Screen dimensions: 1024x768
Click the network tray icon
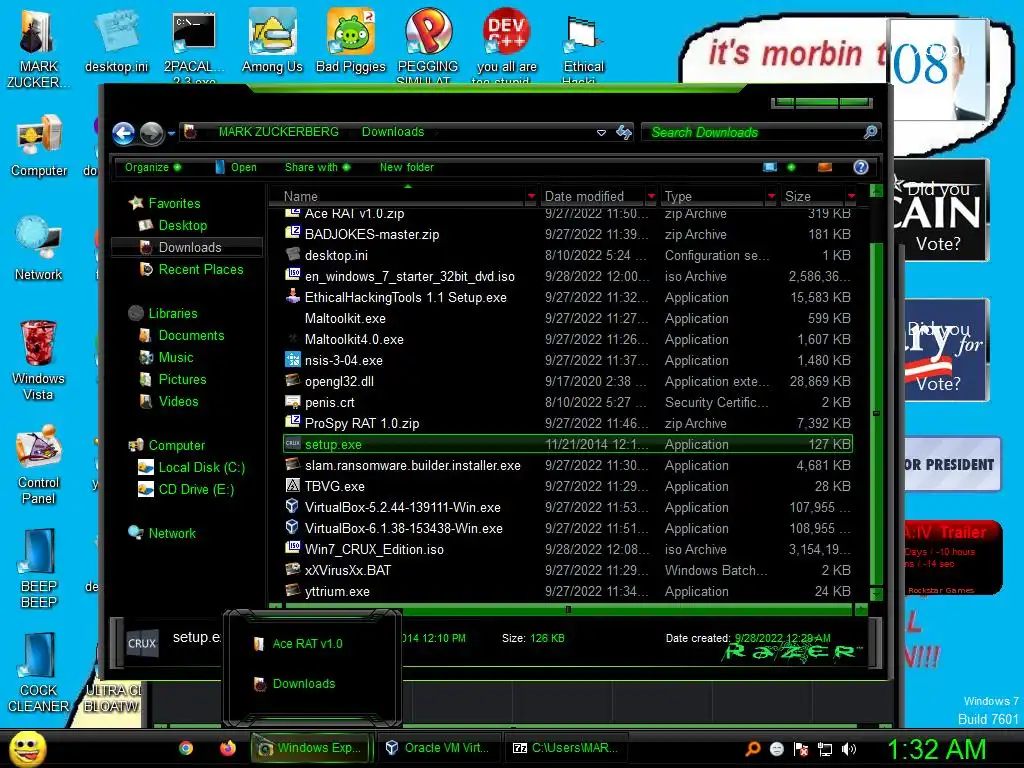pyautogui.click(x=825, y=749)
